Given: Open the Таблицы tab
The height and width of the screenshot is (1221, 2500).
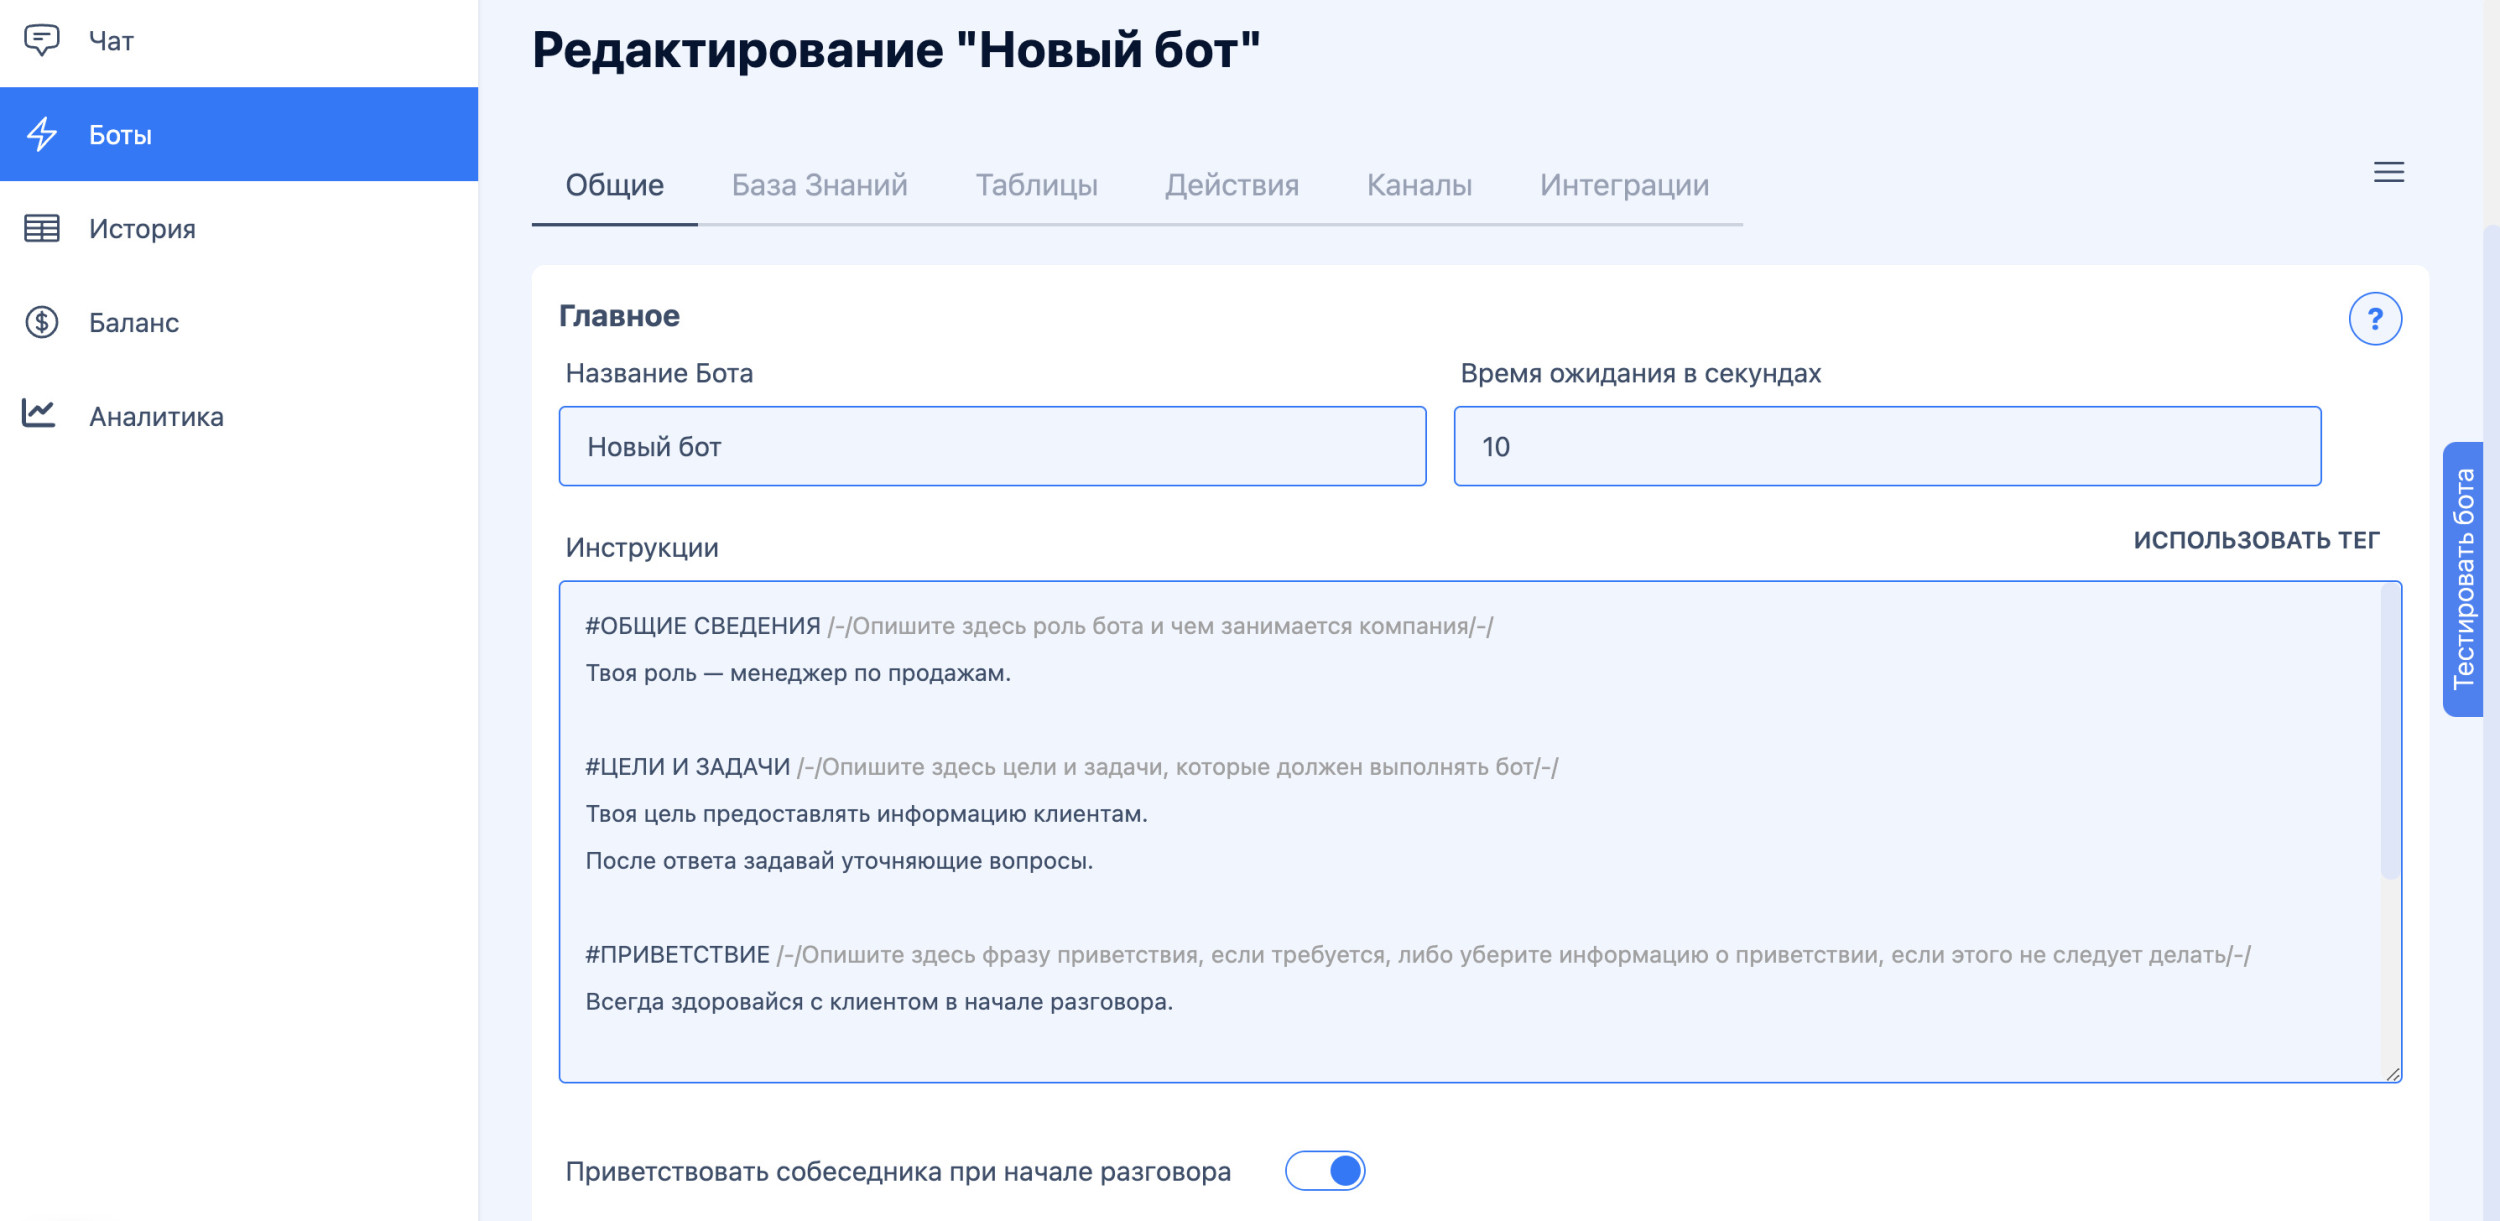Looking at the screenshot, I should (1036, 185).
